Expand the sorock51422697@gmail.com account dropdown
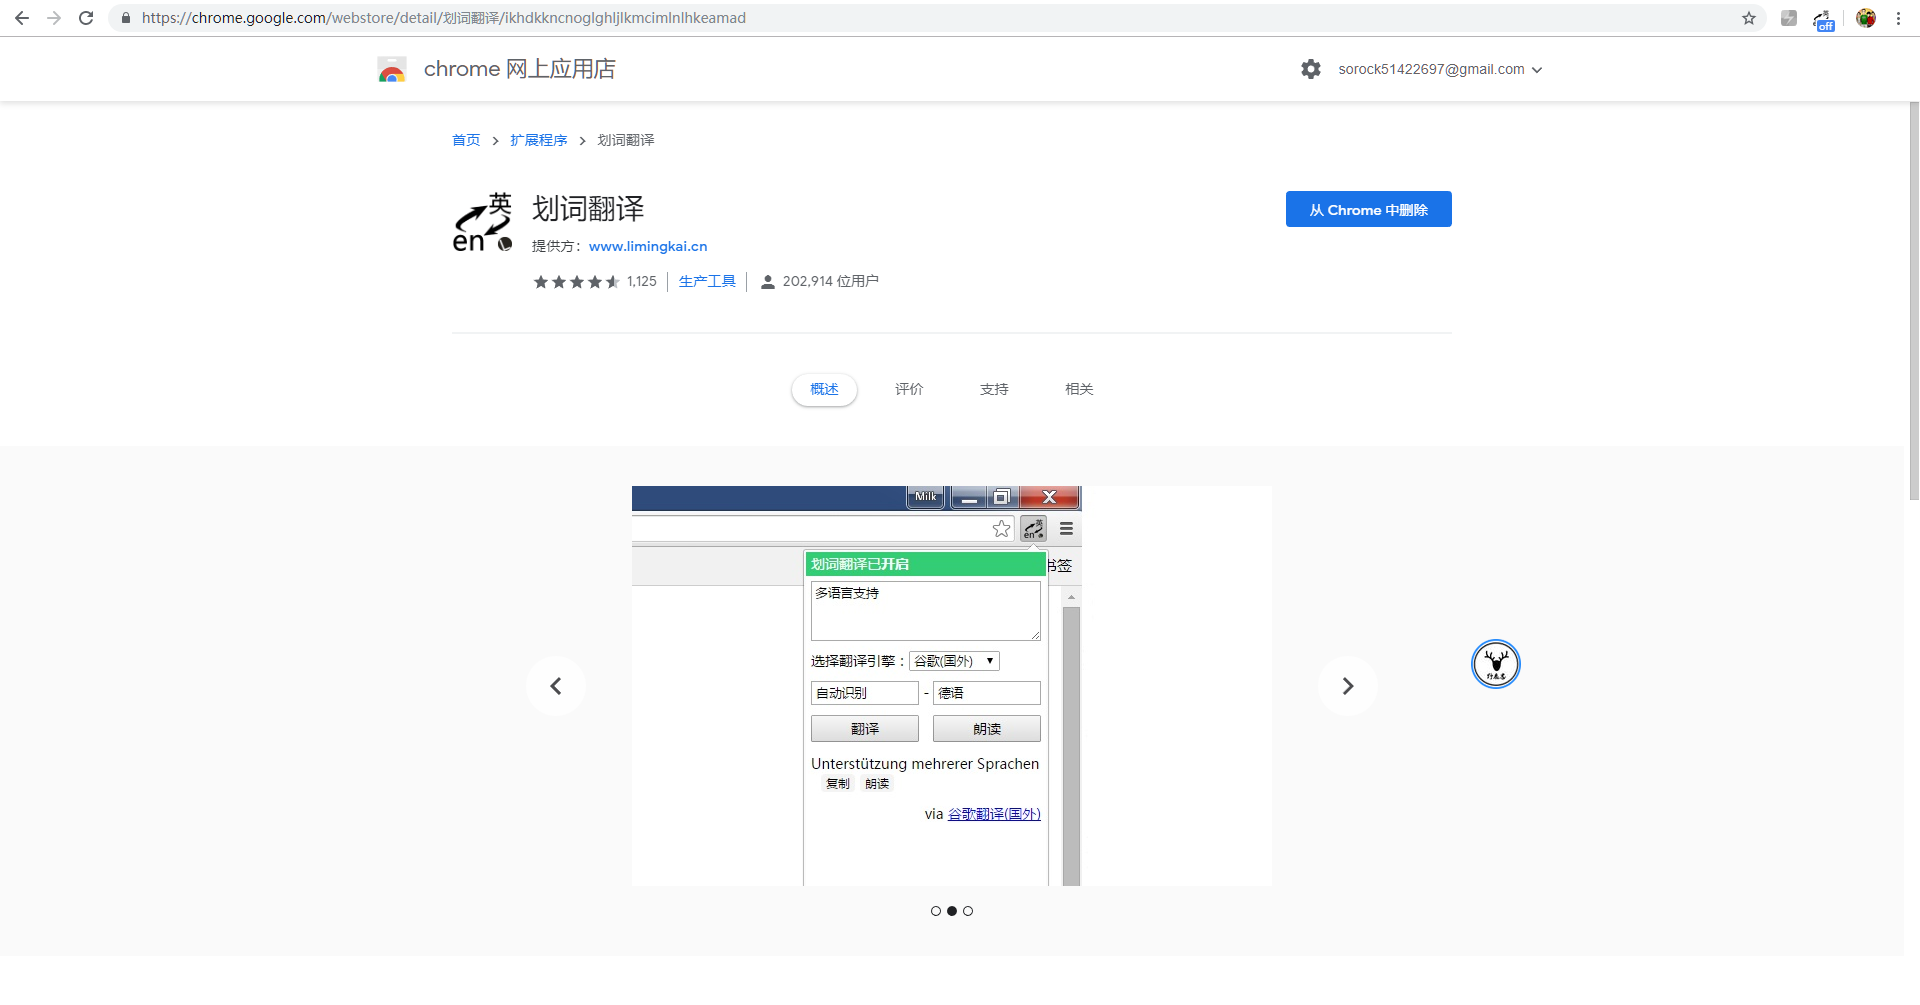The image size is (1920, 1005). click(1441, 69)
